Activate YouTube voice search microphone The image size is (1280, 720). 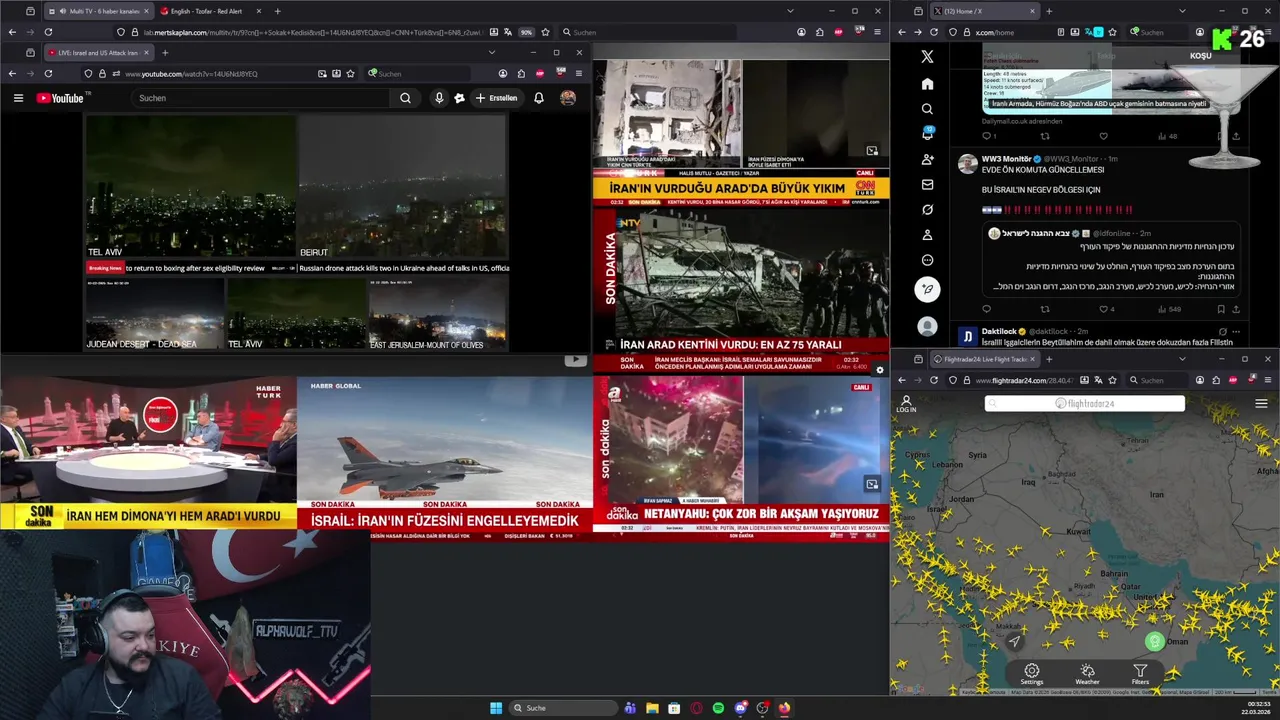(439, 98)
